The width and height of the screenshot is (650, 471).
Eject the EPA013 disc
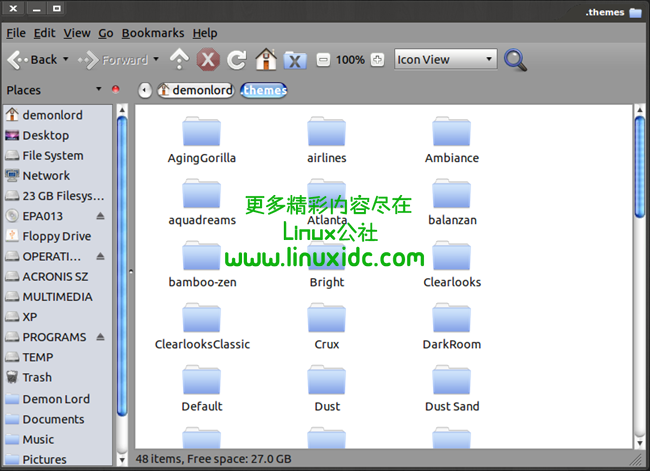click(100, 216)
